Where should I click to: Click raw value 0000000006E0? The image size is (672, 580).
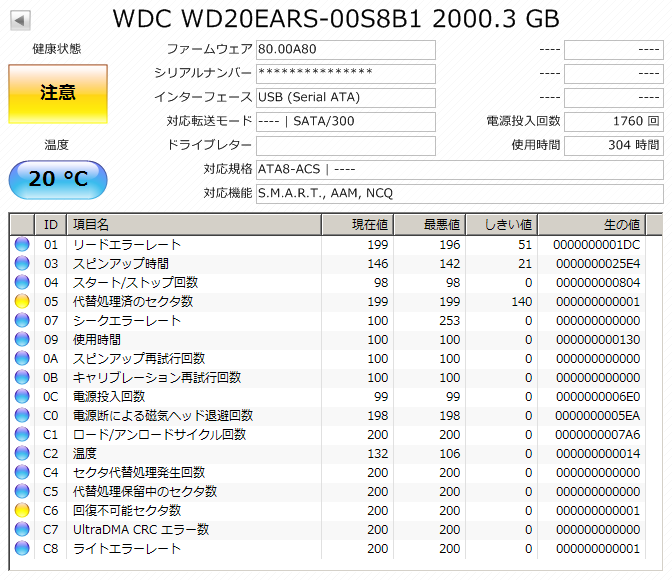click(x=598, y=396)
